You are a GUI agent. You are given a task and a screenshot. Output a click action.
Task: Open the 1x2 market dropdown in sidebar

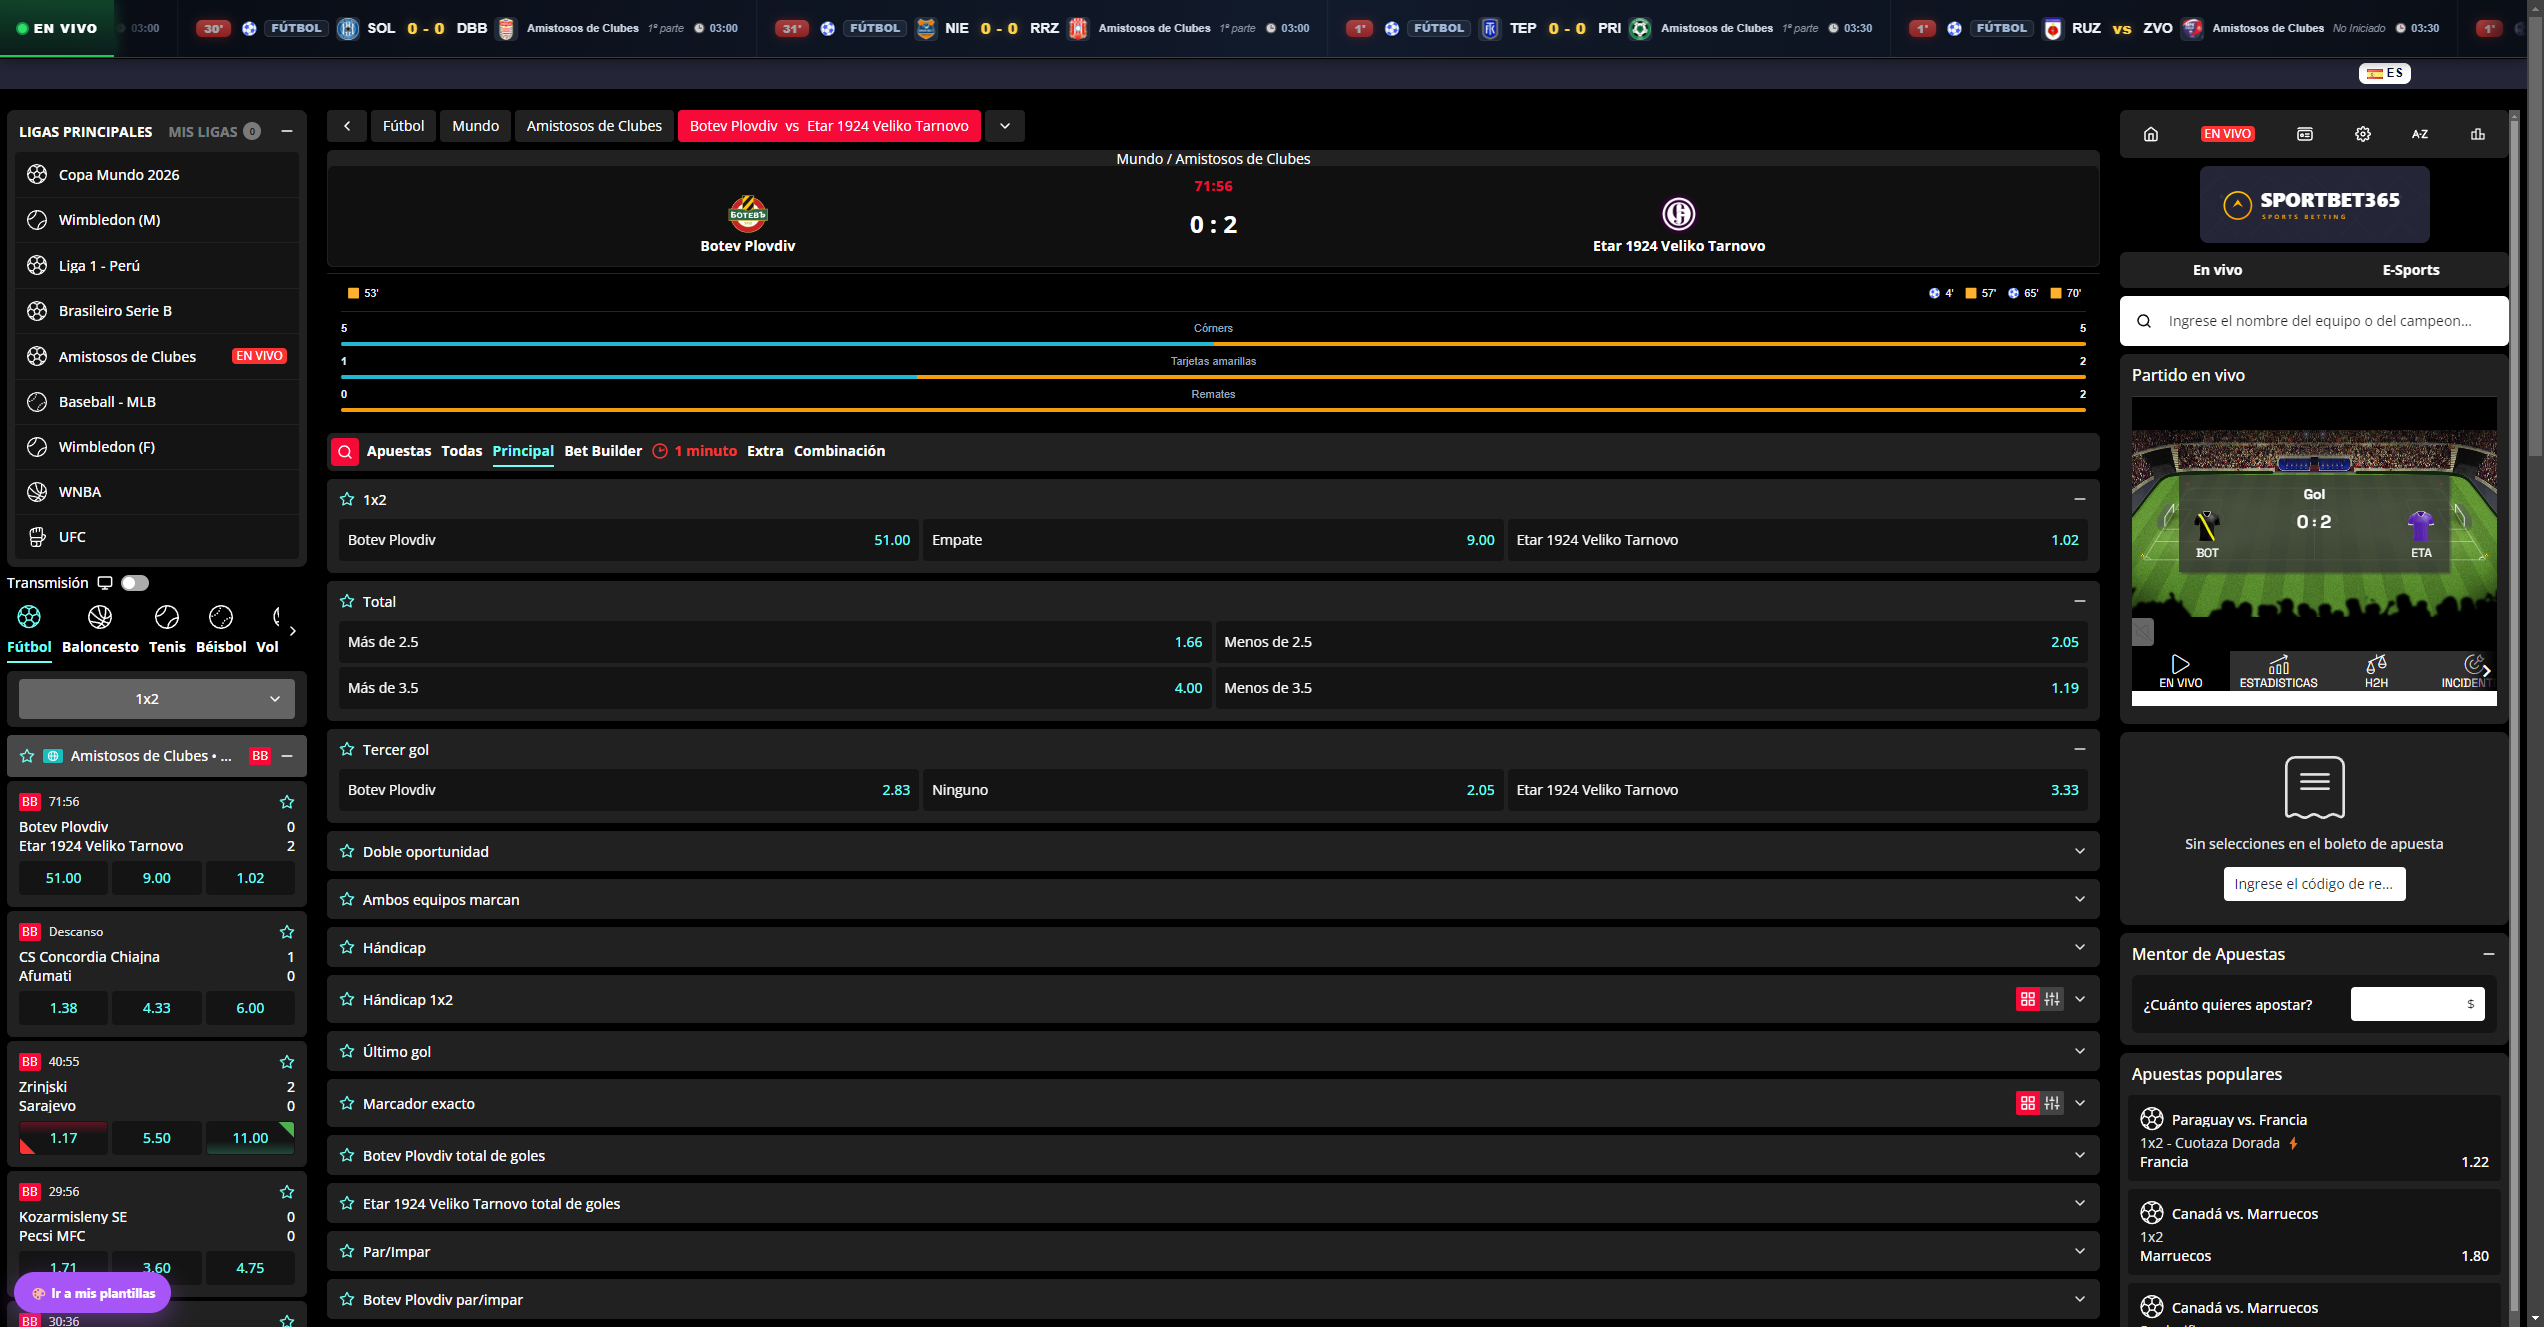pos(157,699)
